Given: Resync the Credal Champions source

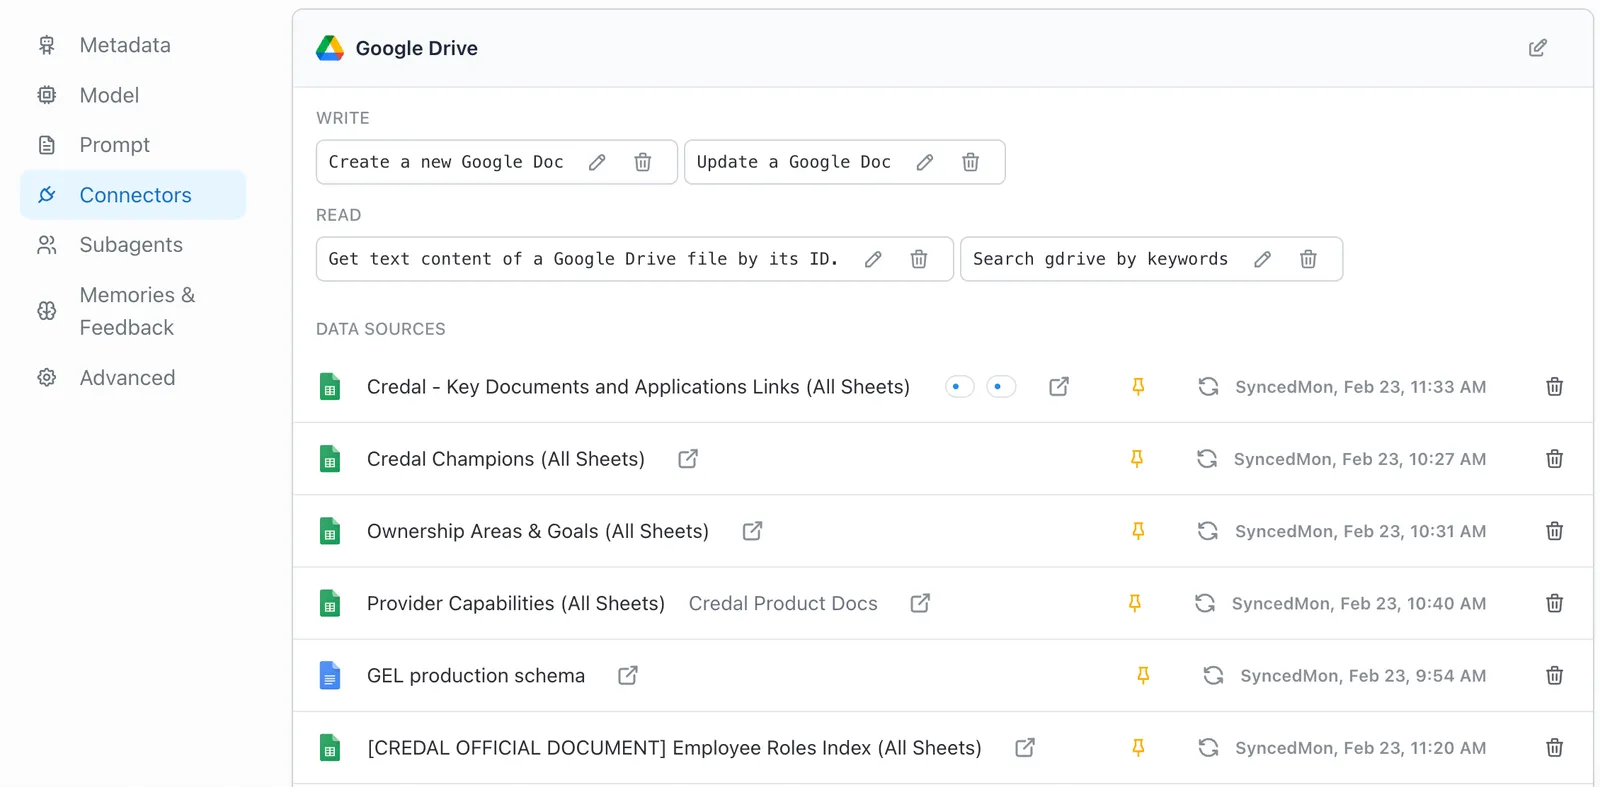Looking at the screenshot, I should pos(1207,459).
